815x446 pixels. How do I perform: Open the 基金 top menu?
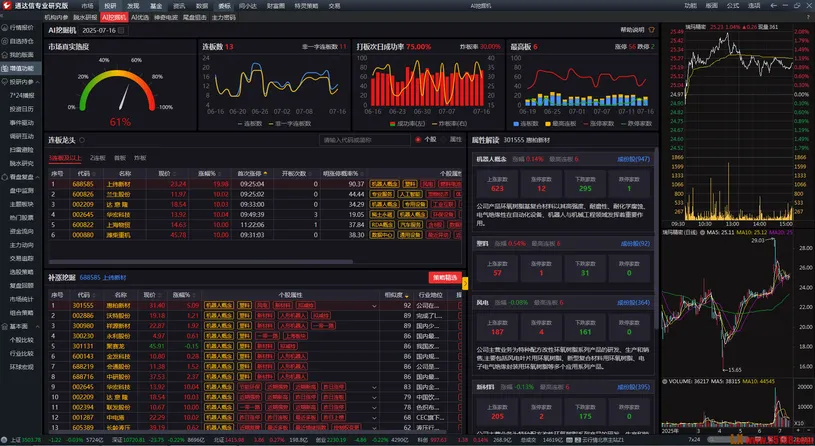click(156, 6)
